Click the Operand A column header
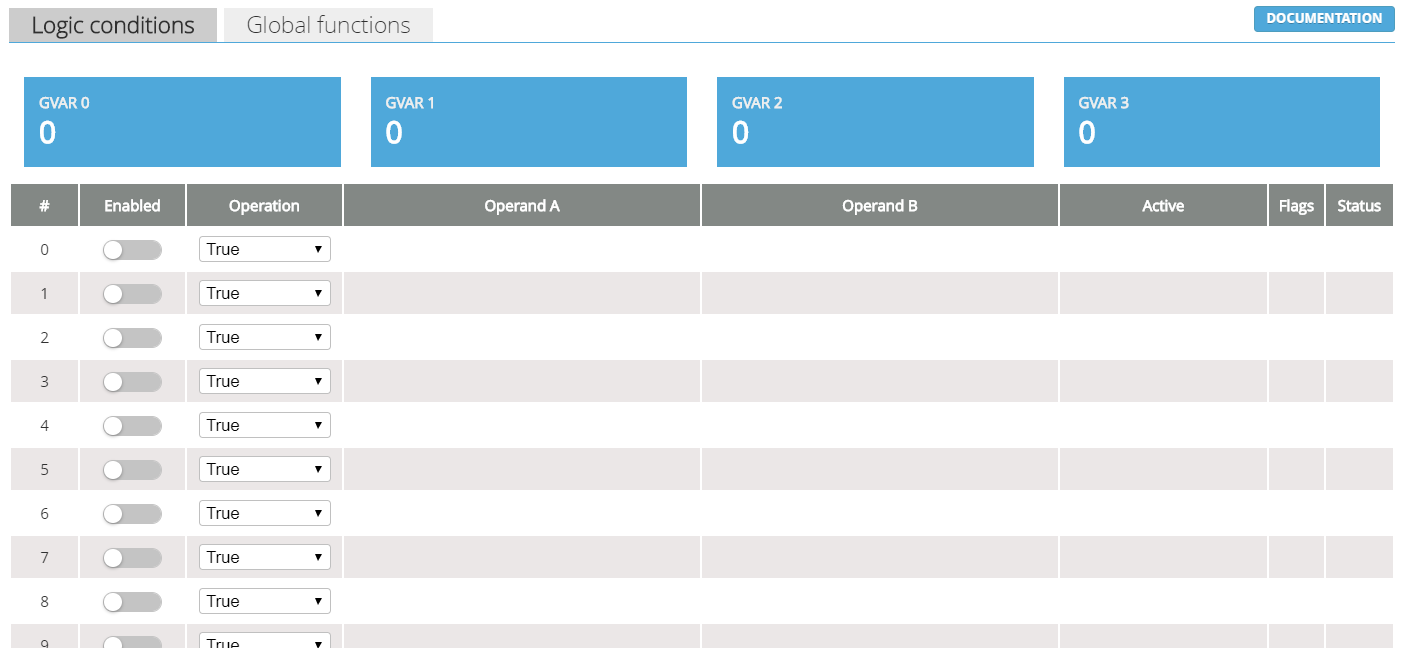Screen dimensions: 1402x648 point(522,206)
